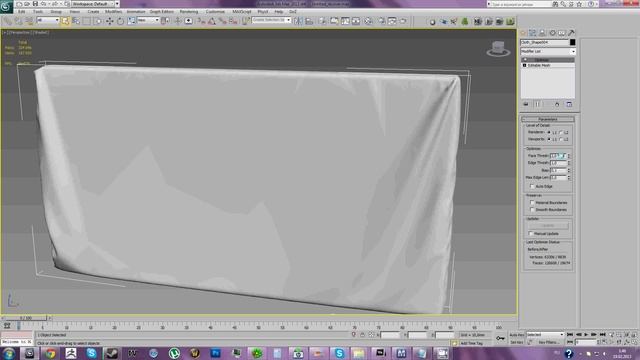Image resolution: width=640 pixels, height=360 pixels.
Task: Select the Select and Link tool
Action: 8,21
